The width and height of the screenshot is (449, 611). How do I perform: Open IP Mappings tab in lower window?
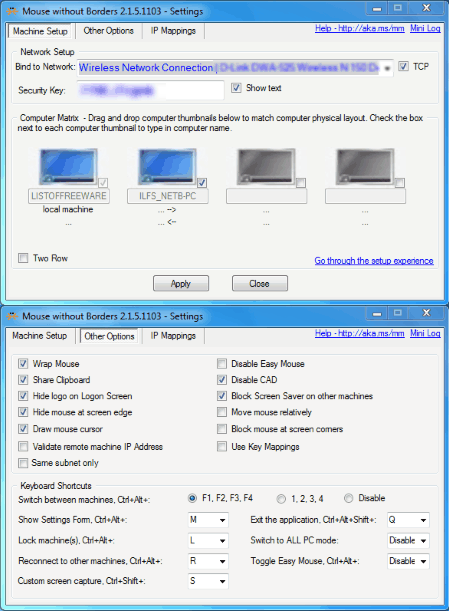[173, 336]
